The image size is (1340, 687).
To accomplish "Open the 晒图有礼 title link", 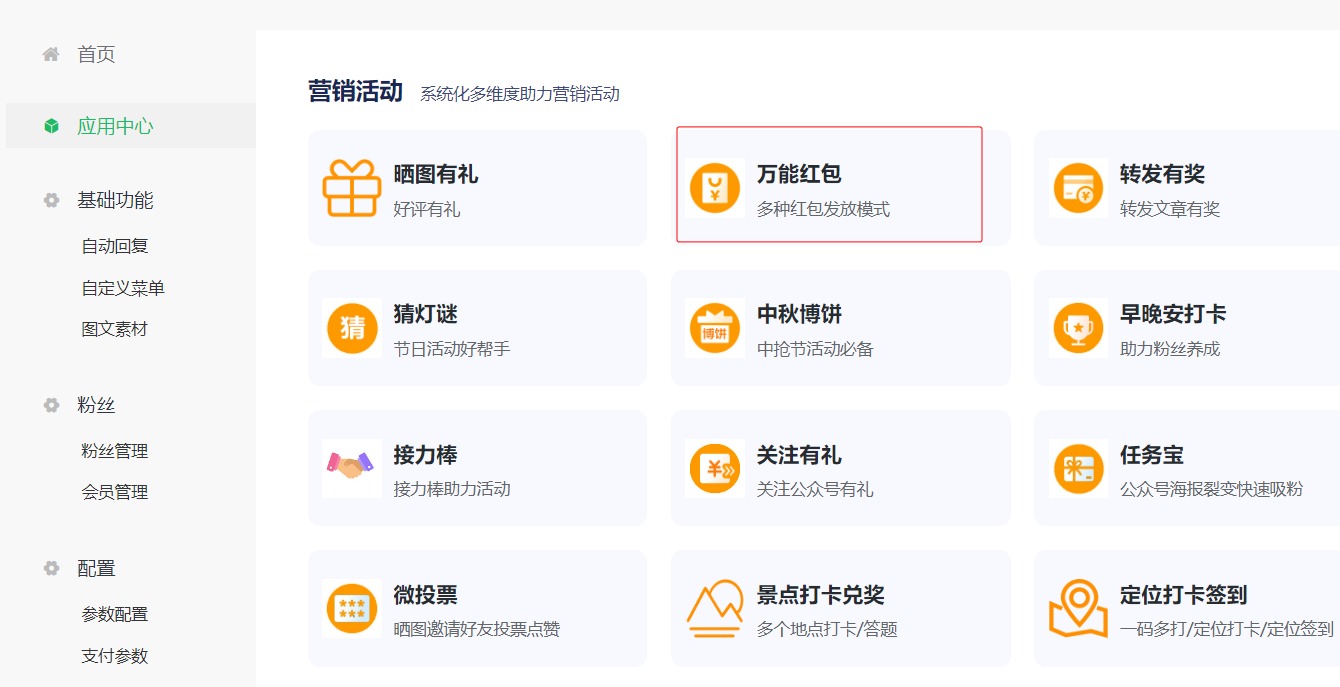I will (436, 174).
